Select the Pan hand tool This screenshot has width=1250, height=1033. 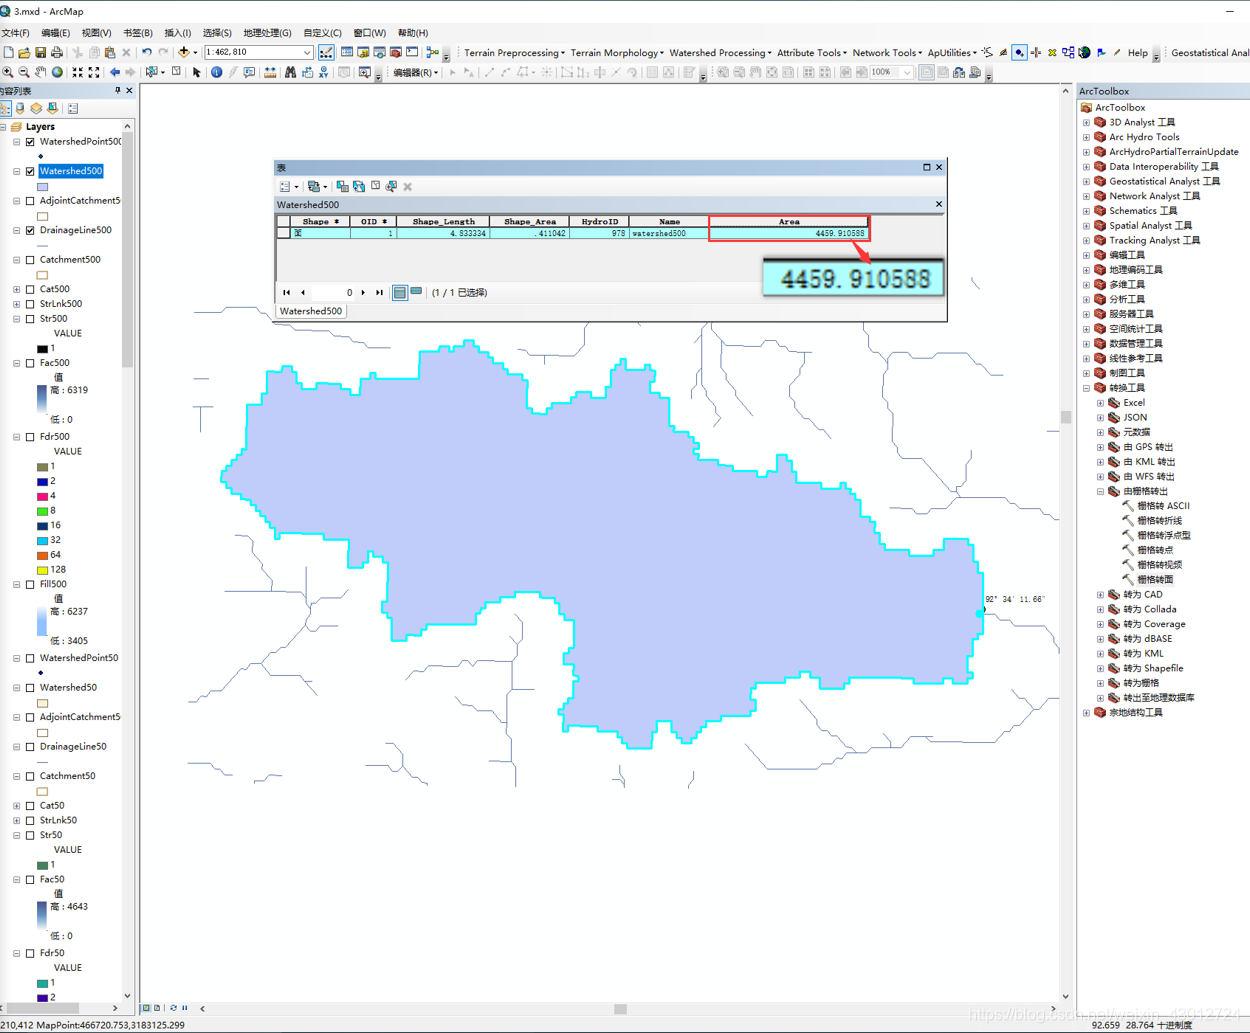pos(41,72)
